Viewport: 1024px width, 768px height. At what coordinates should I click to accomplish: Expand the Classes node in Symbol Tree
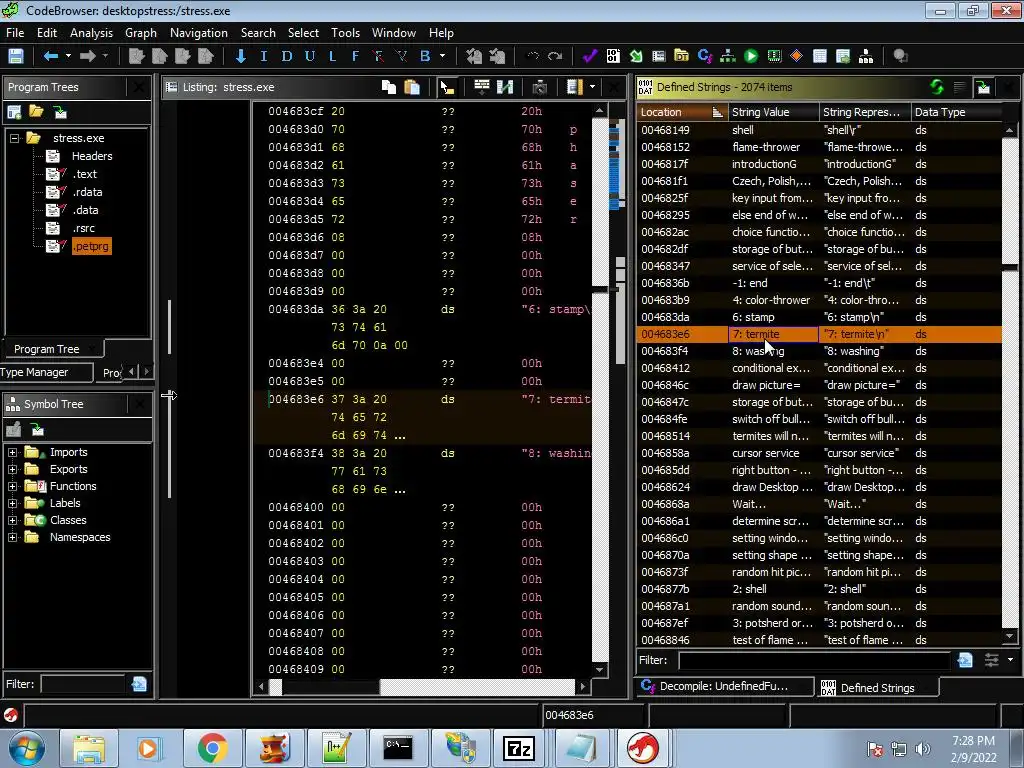tap(12, 520)
